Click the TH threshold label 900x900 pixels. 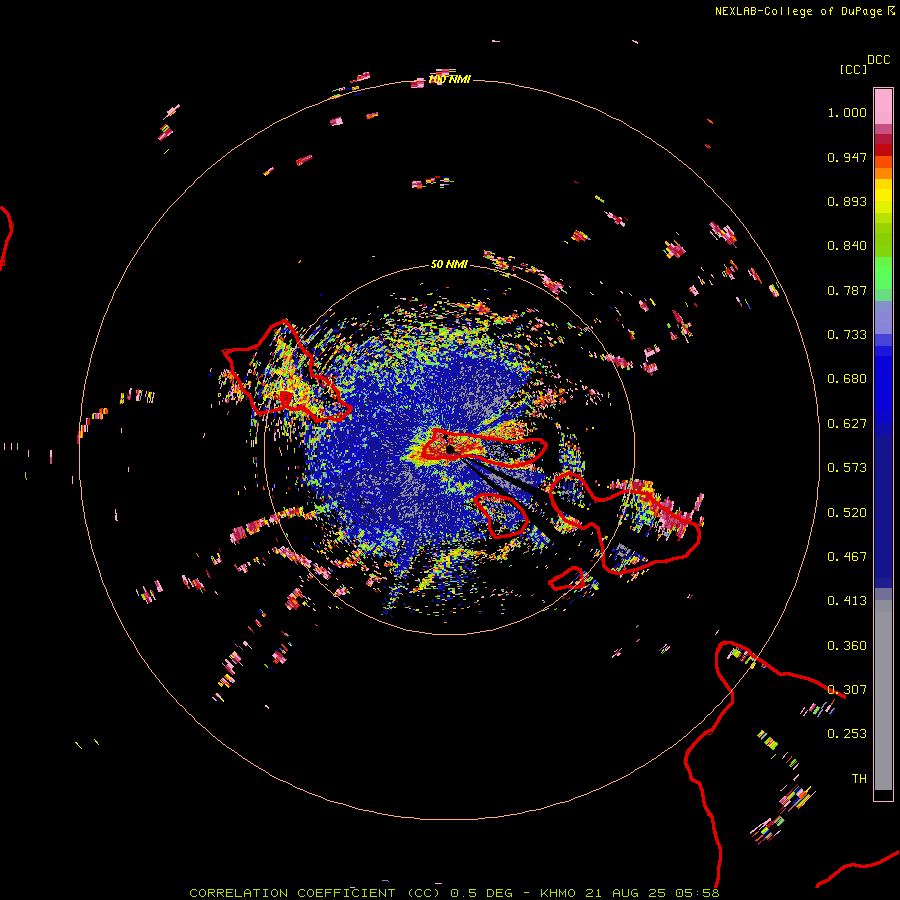point(859,779)
